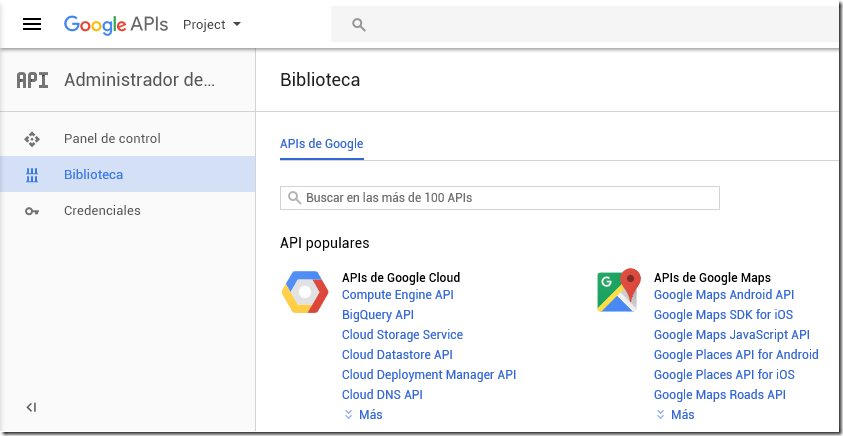The image size is (843, 436).
Task: Click the 'Buscar en las más de 100 APIs' field
Action: click(x=499, y=198)
